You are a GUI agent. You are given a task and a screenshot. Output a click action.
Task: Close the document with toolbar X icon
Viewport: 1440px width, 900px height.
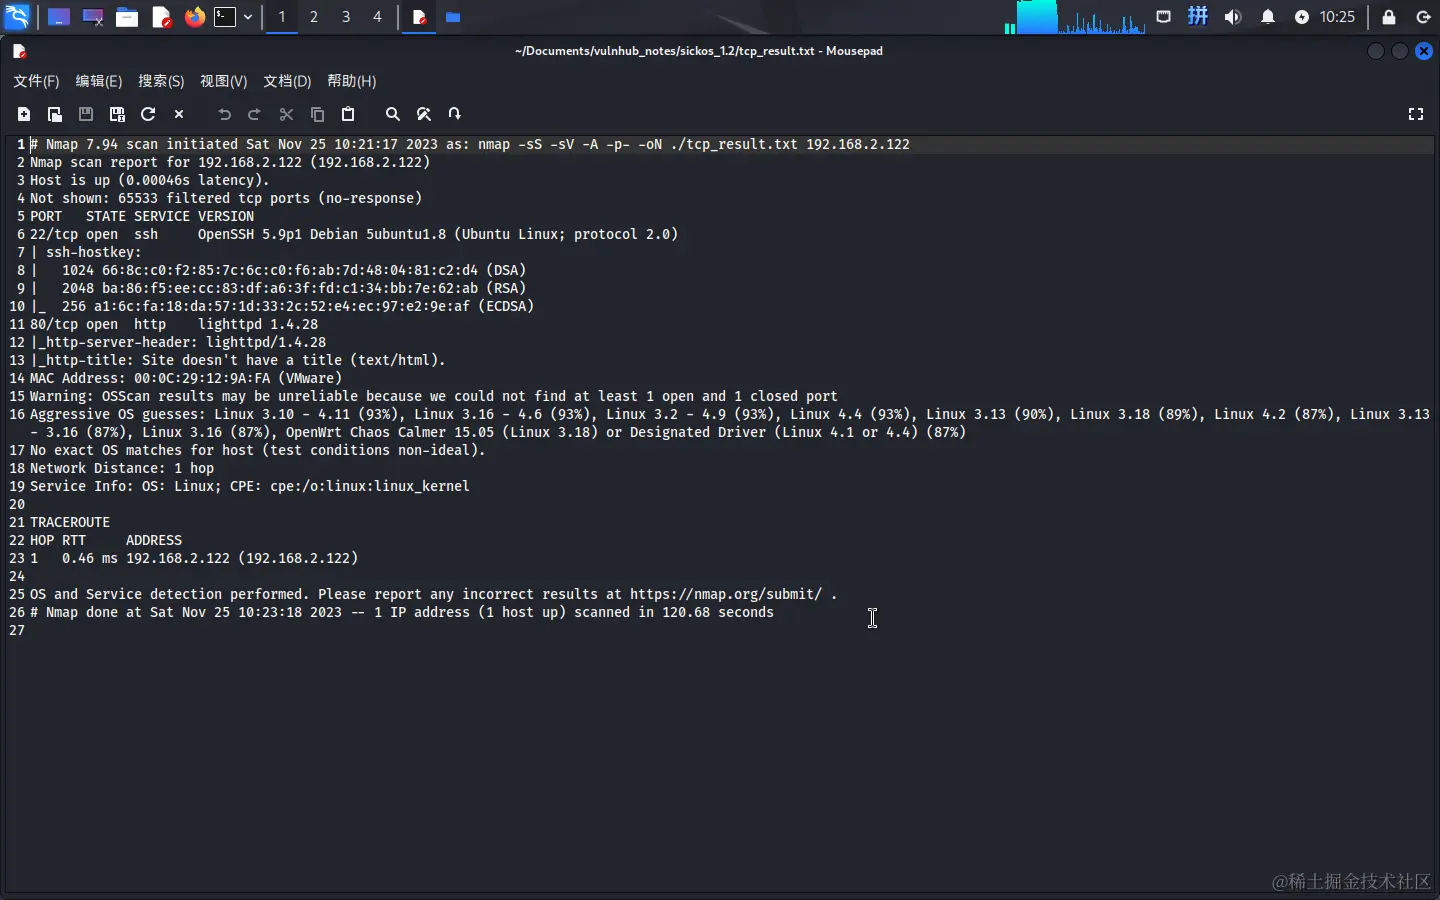[x=179, y=114]
